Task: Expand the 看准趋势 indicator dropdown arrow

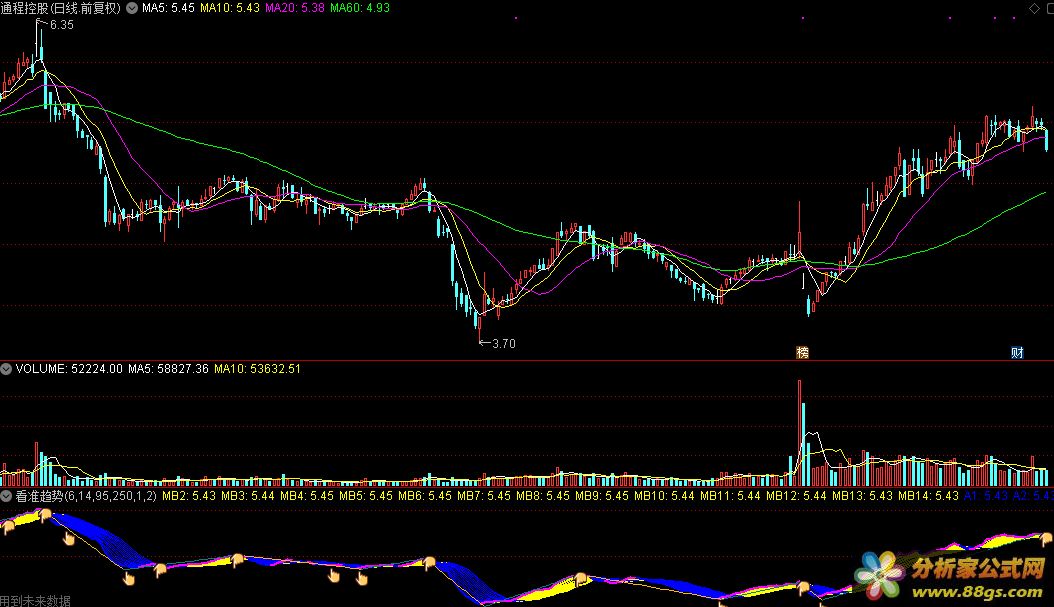Action: (x=6, y=496)
